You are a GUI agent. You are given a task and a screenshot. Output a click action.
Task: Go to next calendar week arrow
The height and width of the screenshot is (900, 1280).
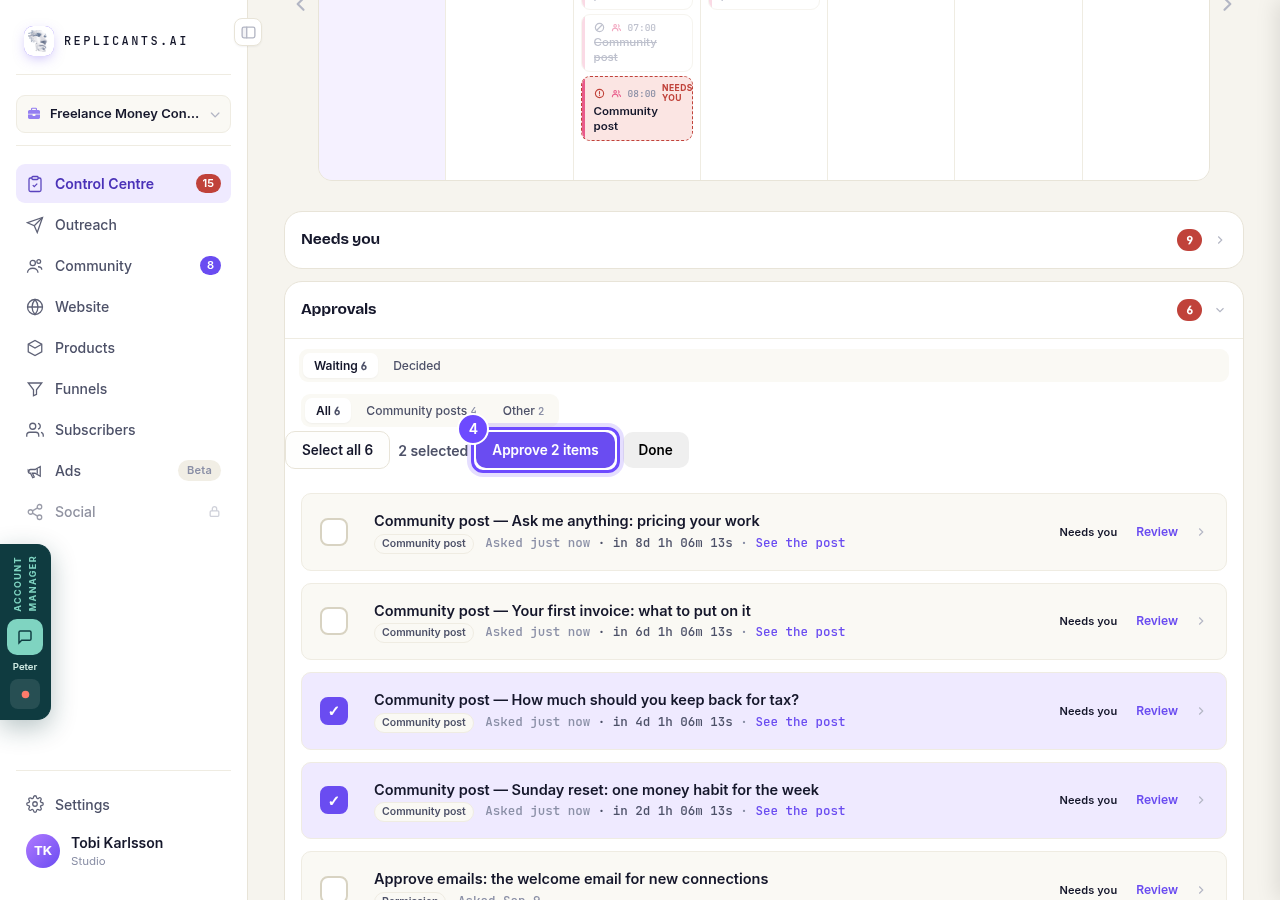point(1227,5)
